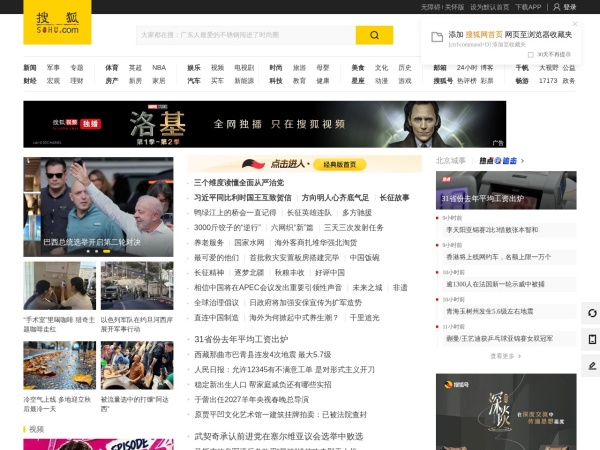Open the 星座 channel
Image resolution: width=600 pixels, height=450 pixels.
[358, 81]
